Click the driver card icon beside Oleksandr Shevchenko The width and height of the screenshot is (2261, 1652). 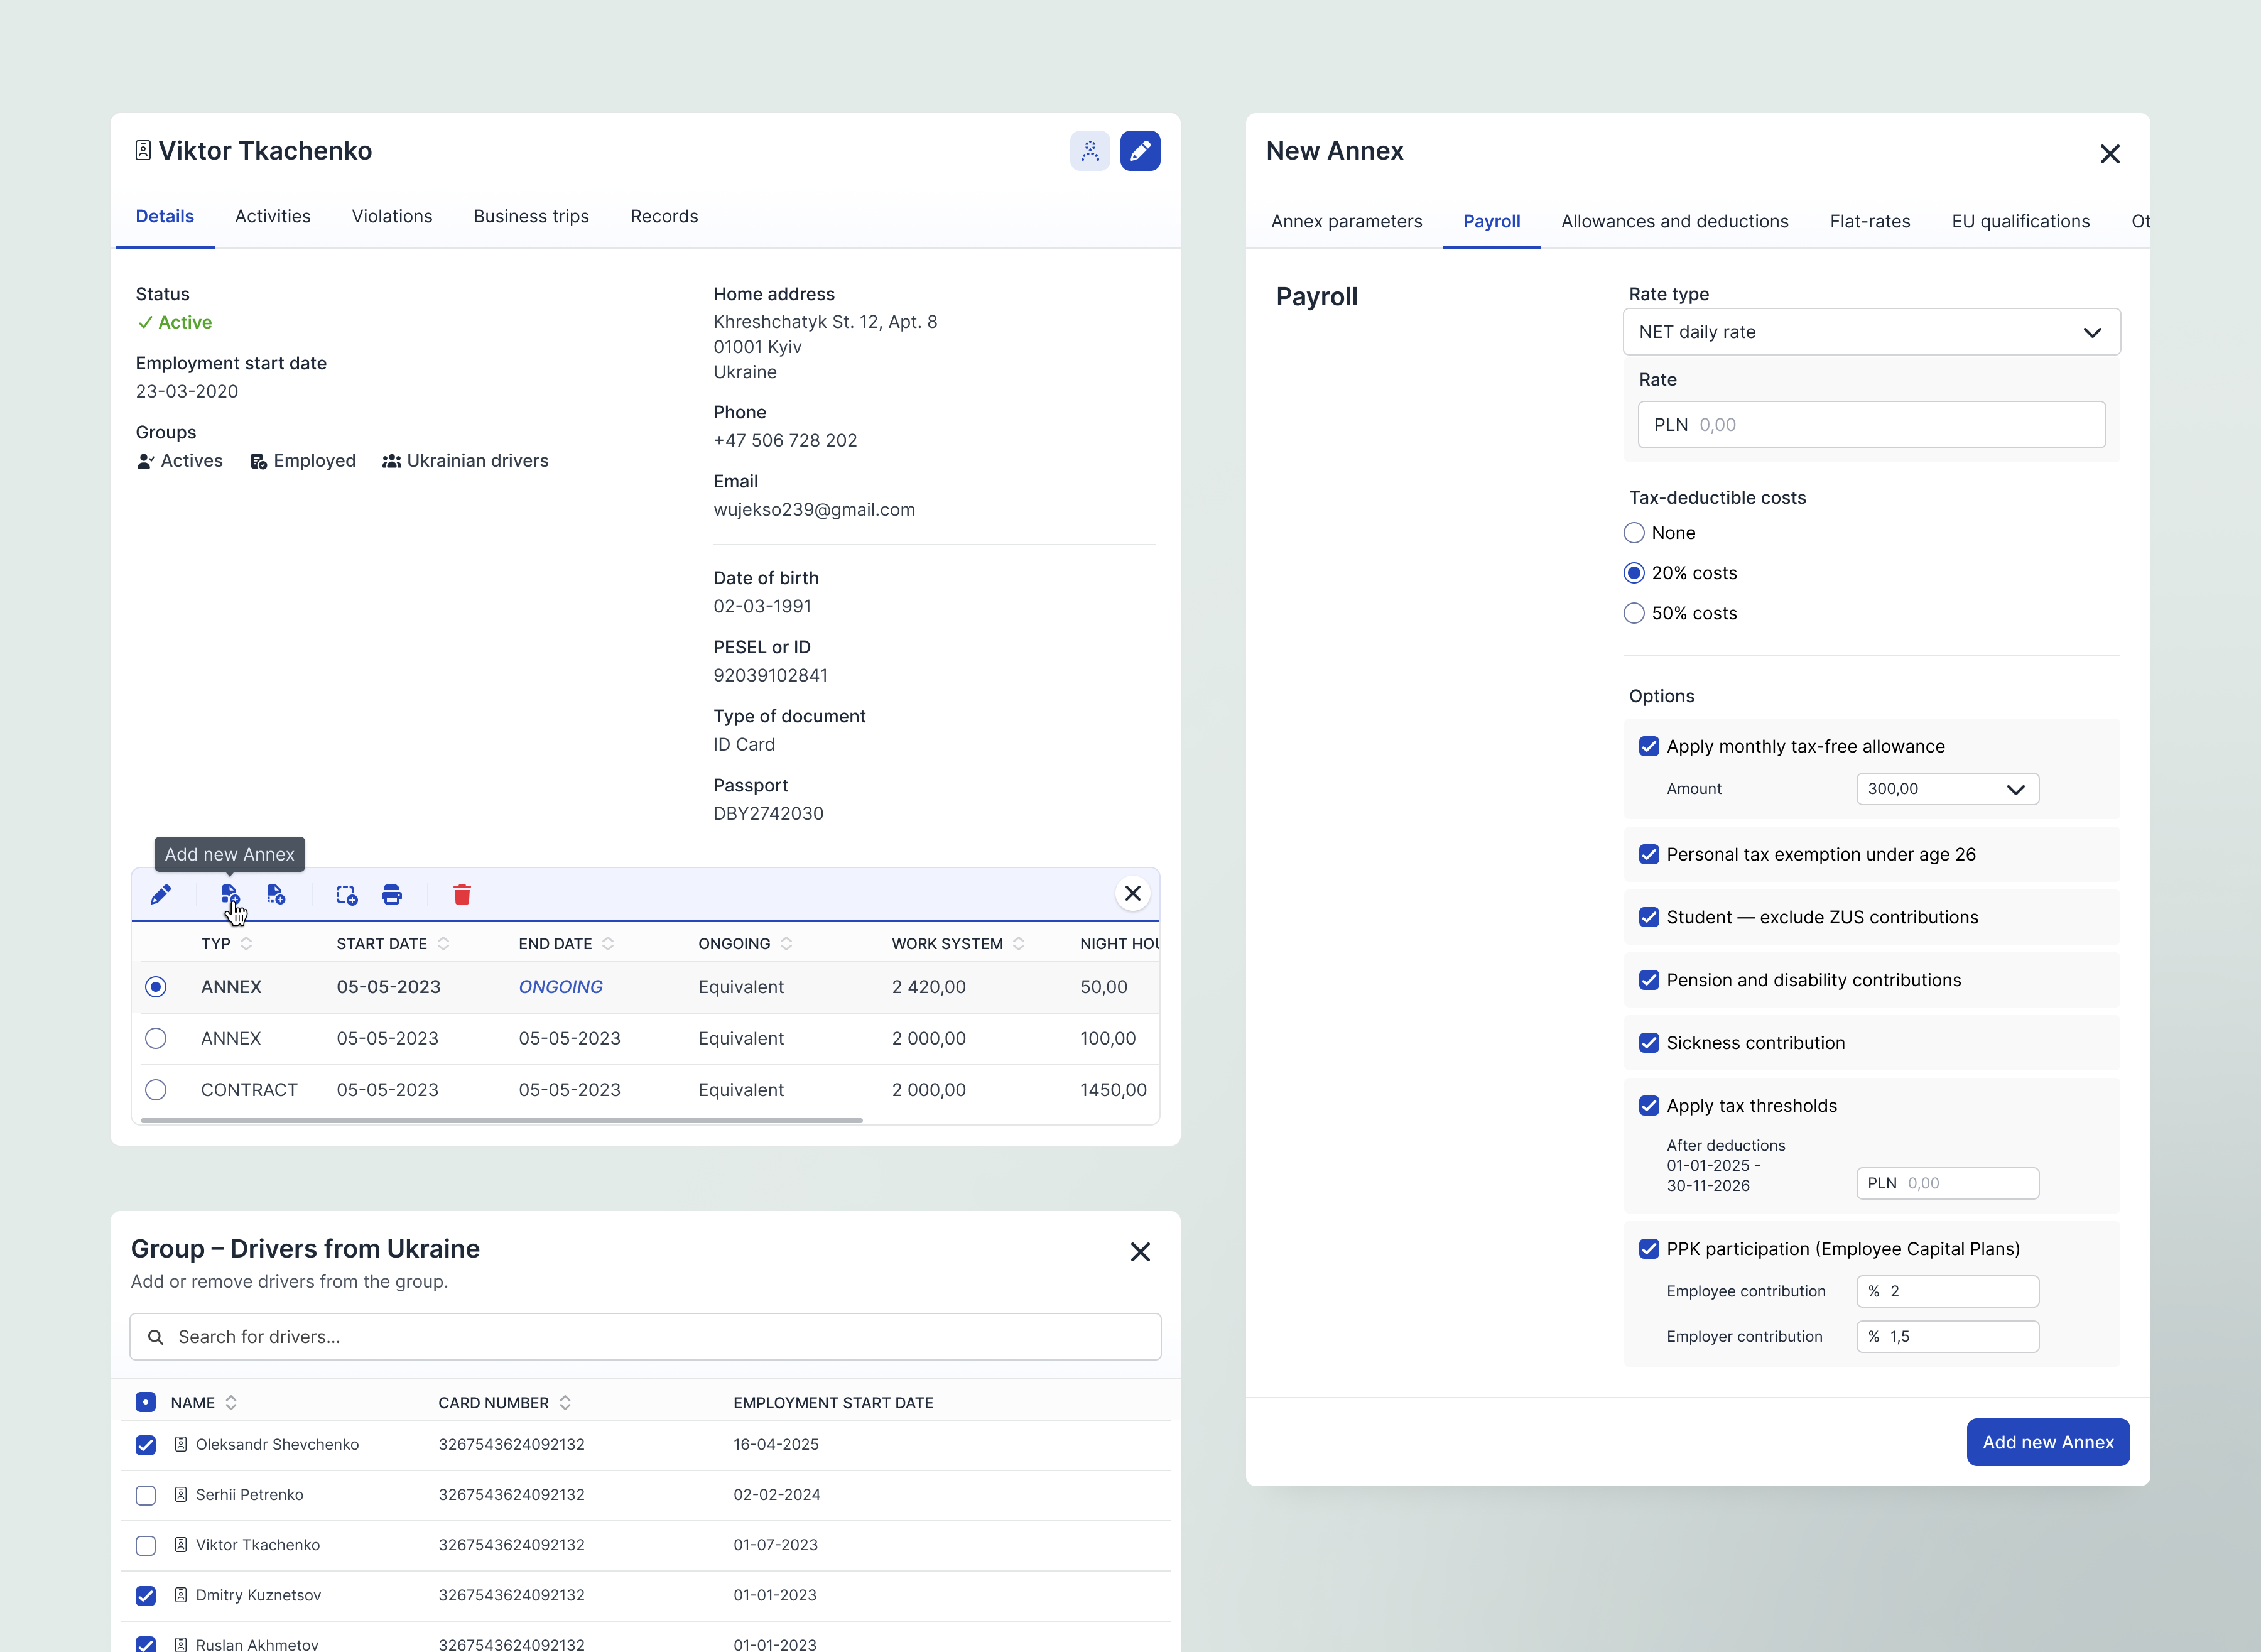pos(181,1444)
